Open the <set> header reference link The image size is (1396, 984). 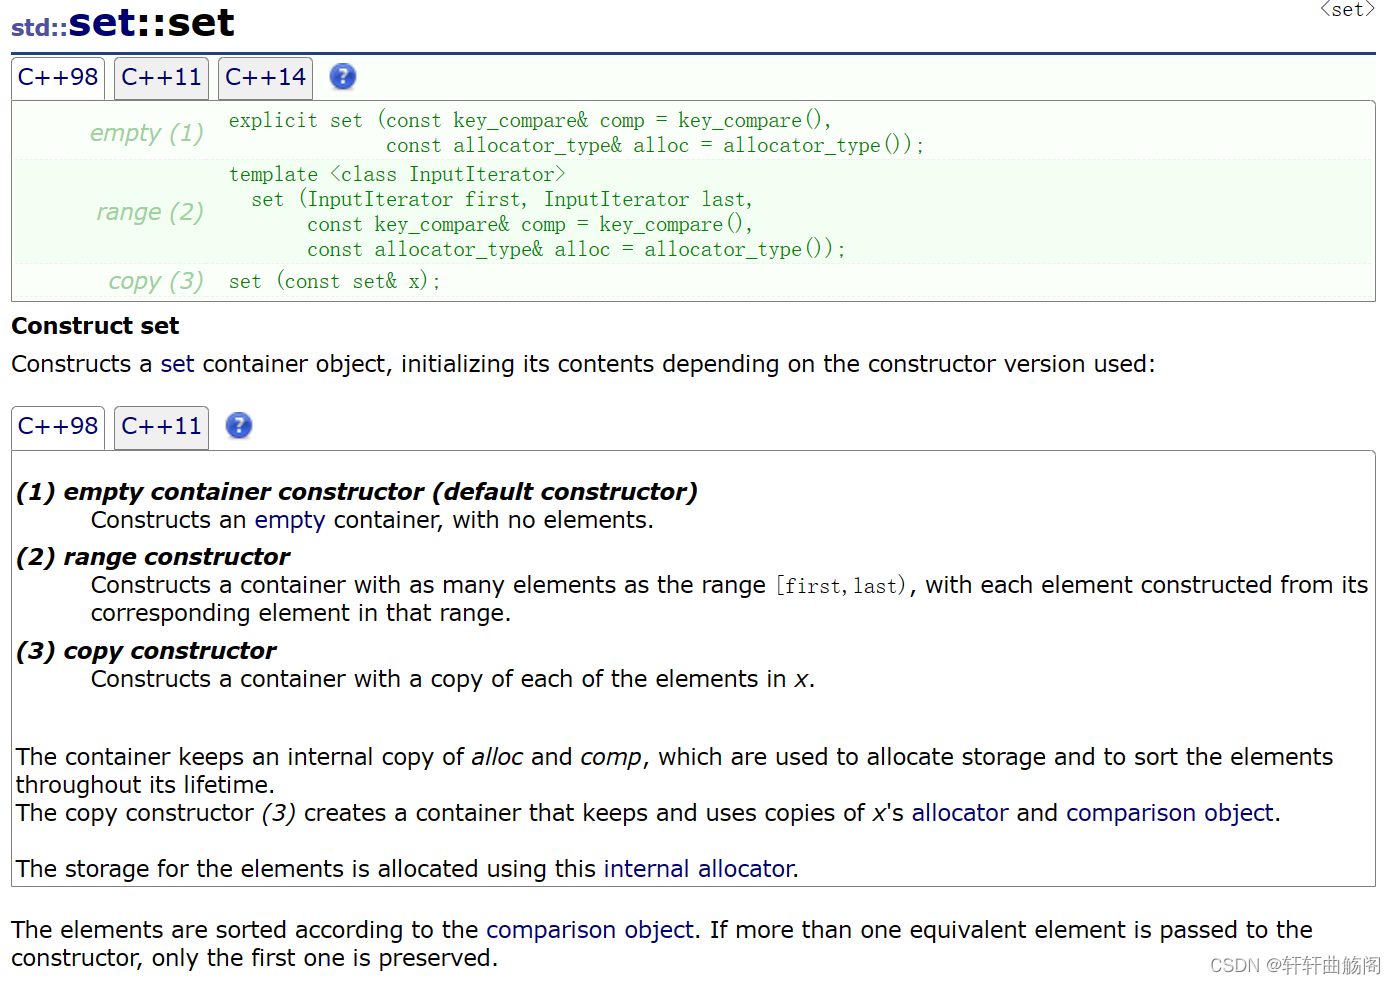1346,10
